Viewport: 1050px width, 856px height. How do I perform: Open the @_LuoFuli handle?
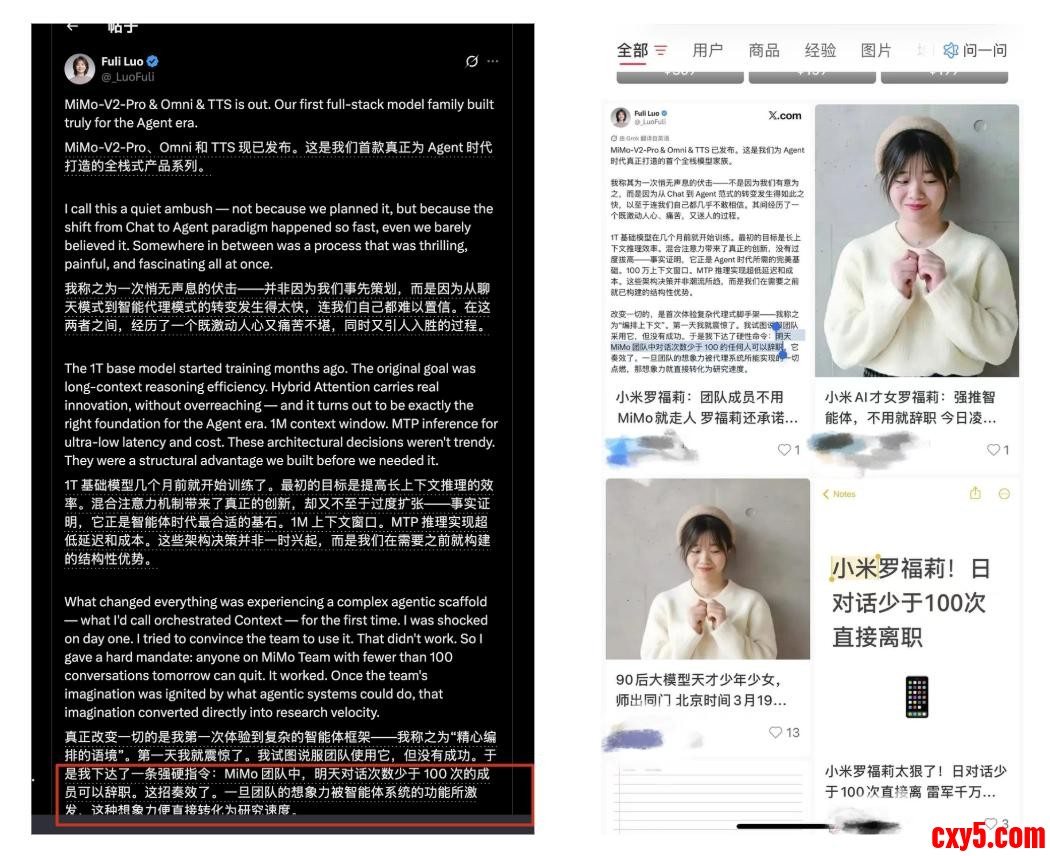128,77
